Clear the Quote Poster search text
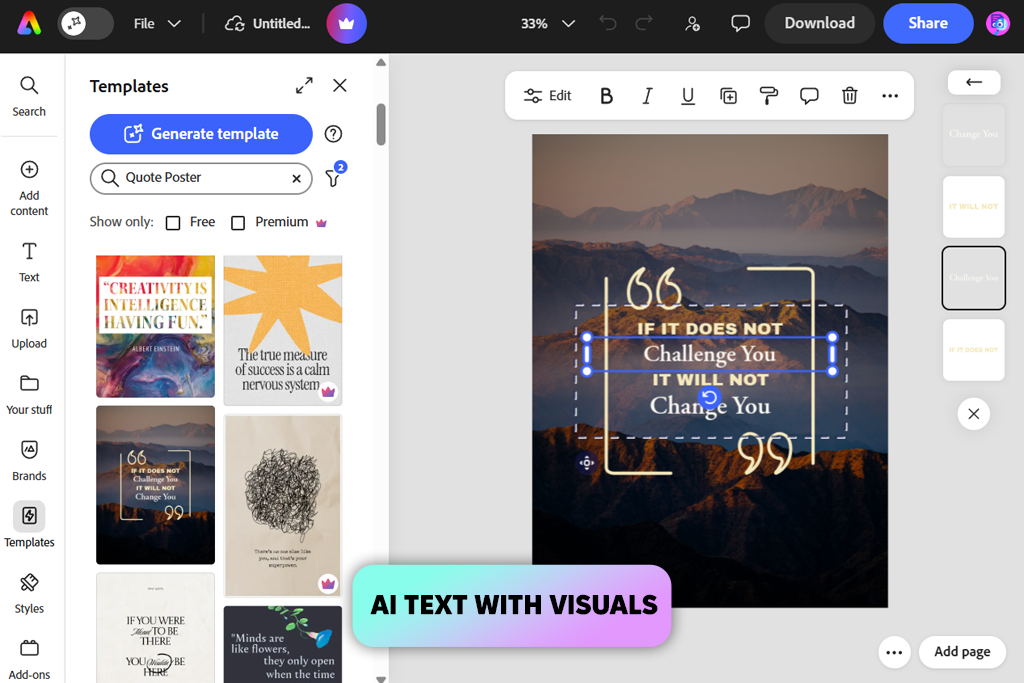This screenshot has height=683, width=1024. coord(296,178)
